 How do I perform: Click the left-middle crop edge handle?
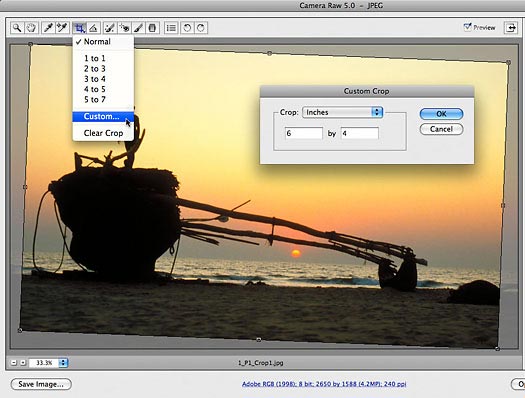25,187
